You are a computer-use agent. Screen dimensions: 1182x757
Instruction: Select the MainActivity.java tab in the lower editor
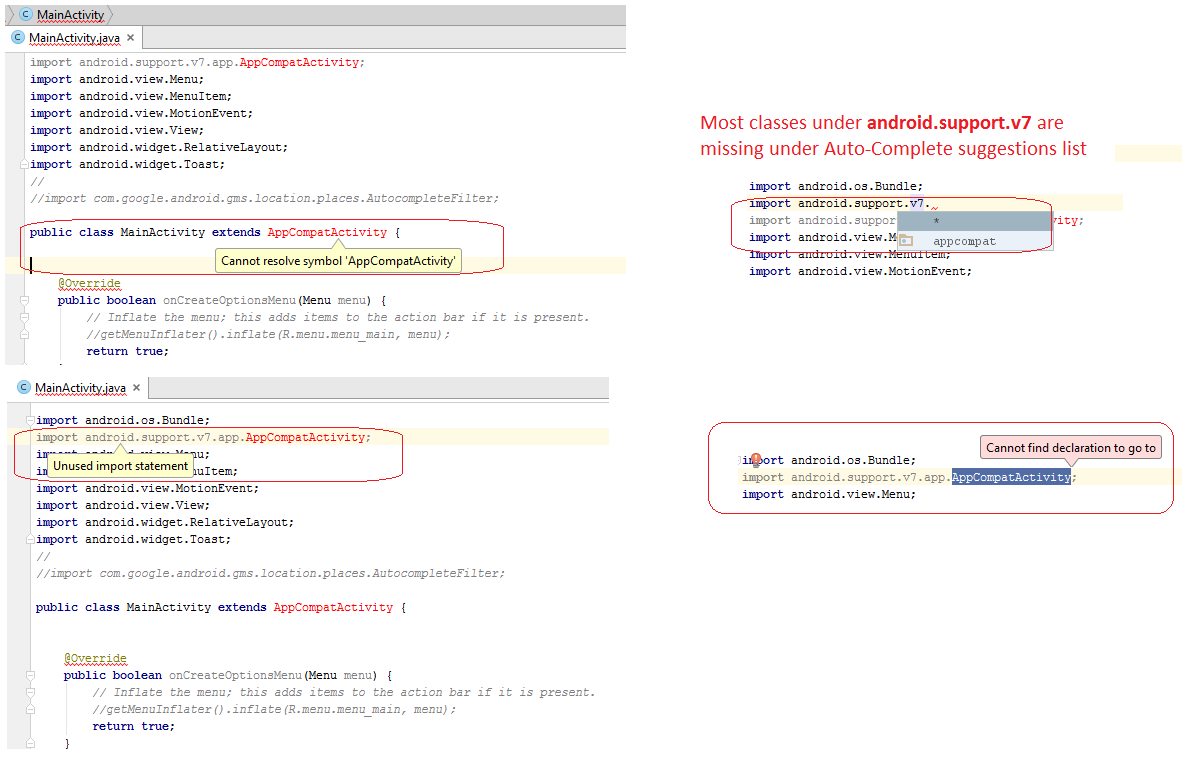tap(80, 388)
